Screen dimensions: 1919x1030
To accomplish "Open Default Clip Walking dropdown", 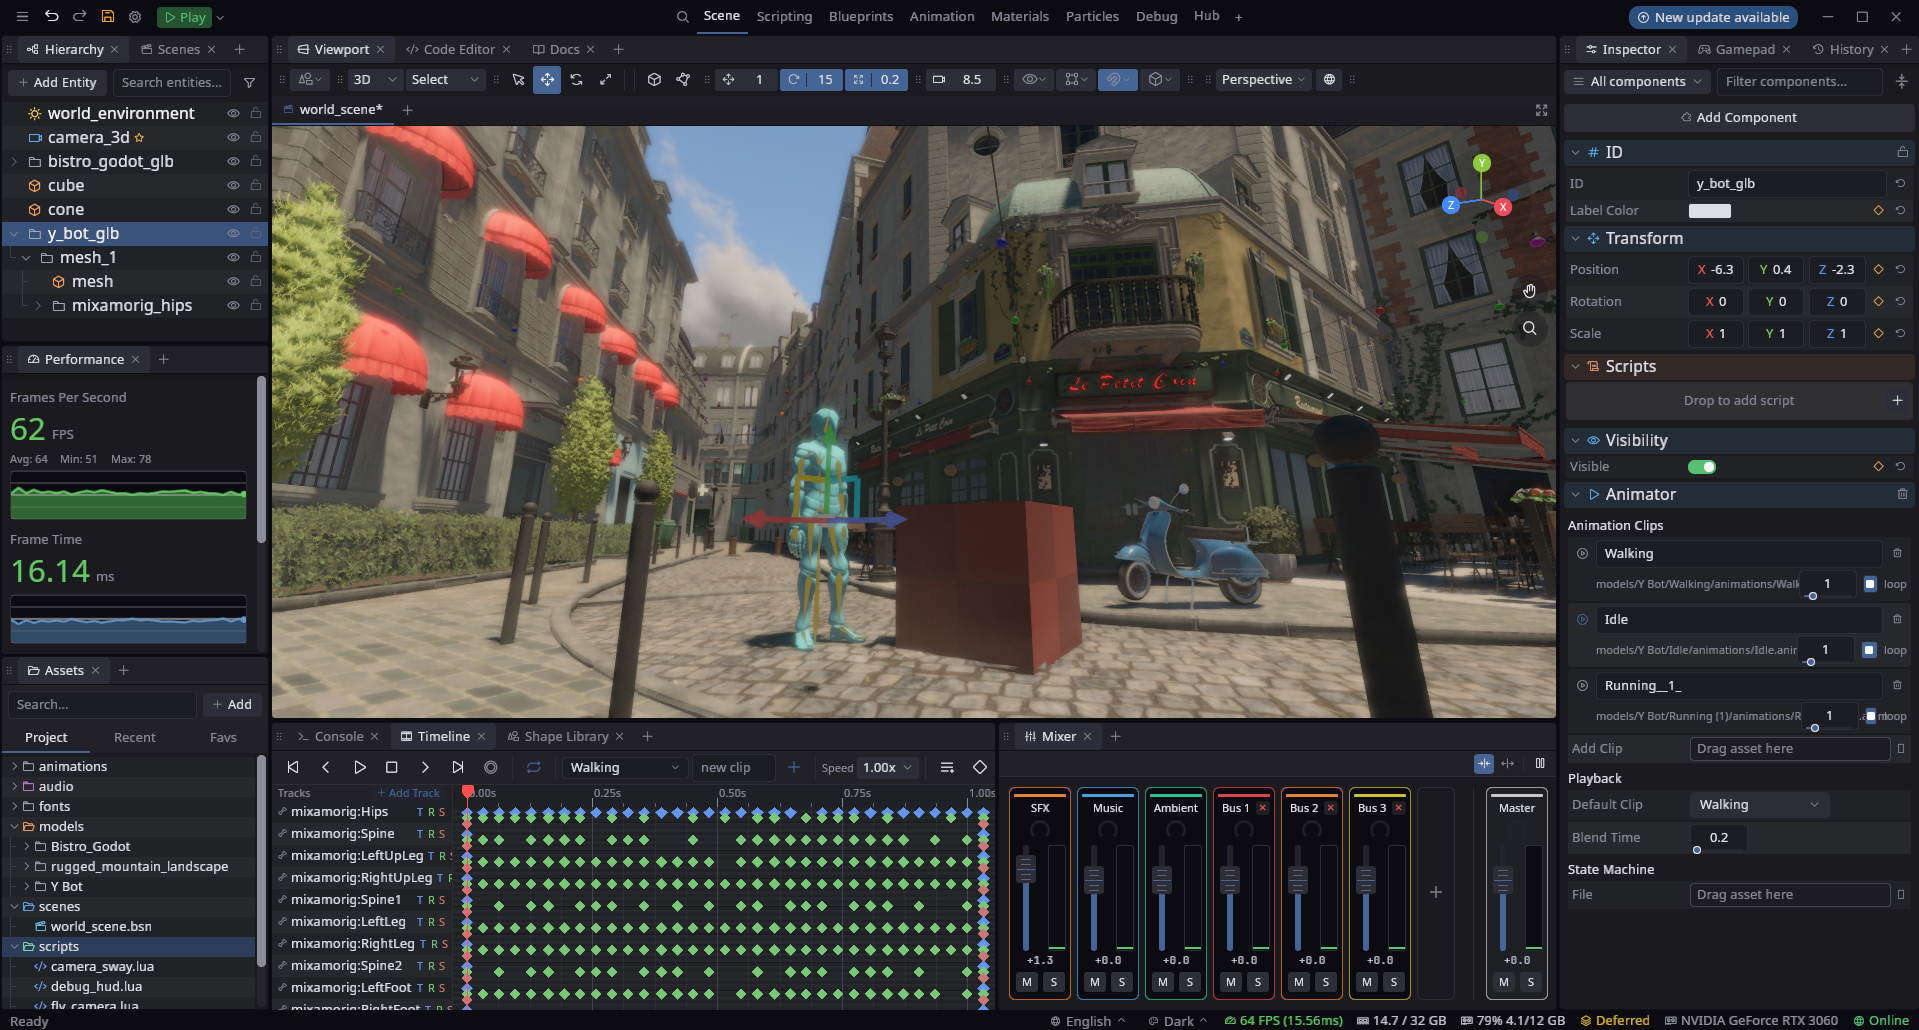I will click(x=1759, y=805).
